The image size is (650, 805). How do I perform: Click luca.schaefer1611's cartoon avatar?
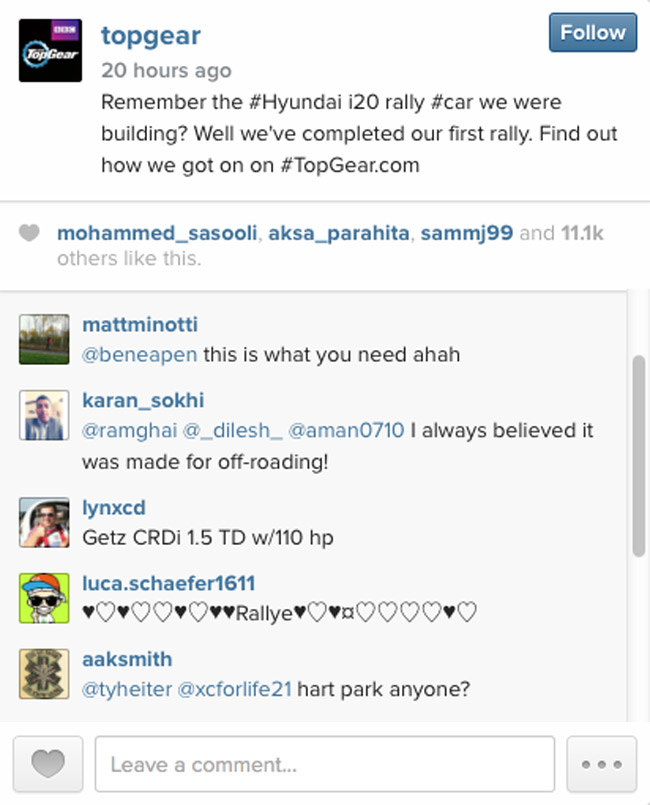click(x=44, y=598)
